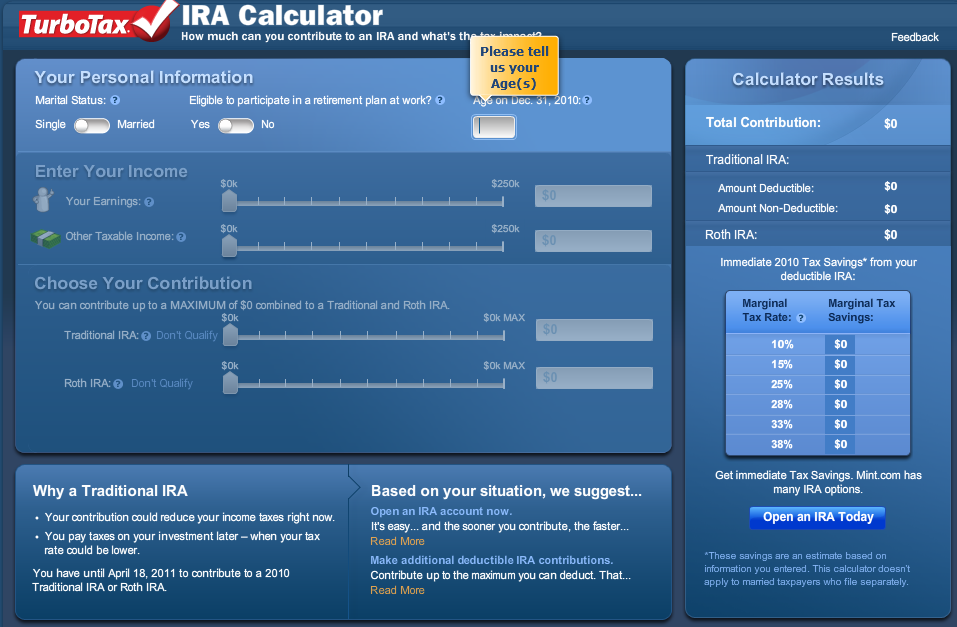
Task: Toggle the Yes/No retirement plan switch
Action: (236, 125)
